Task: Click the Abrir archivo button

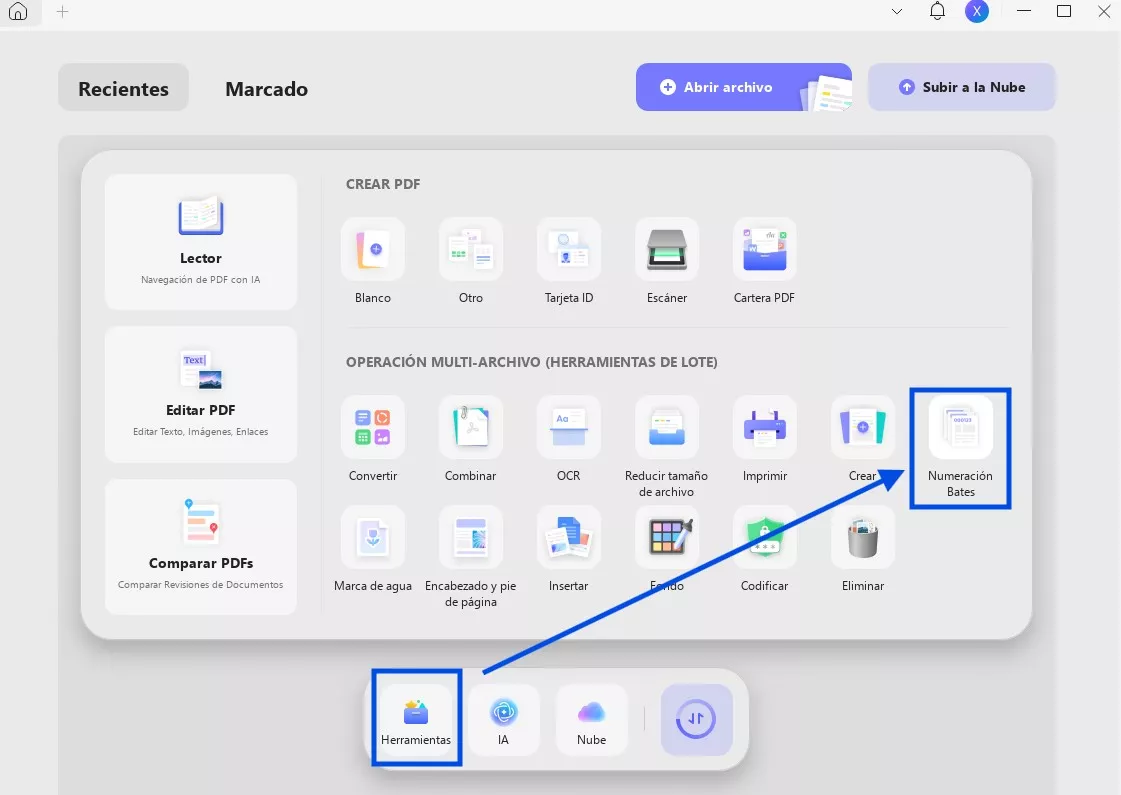Action: (744, 87)
